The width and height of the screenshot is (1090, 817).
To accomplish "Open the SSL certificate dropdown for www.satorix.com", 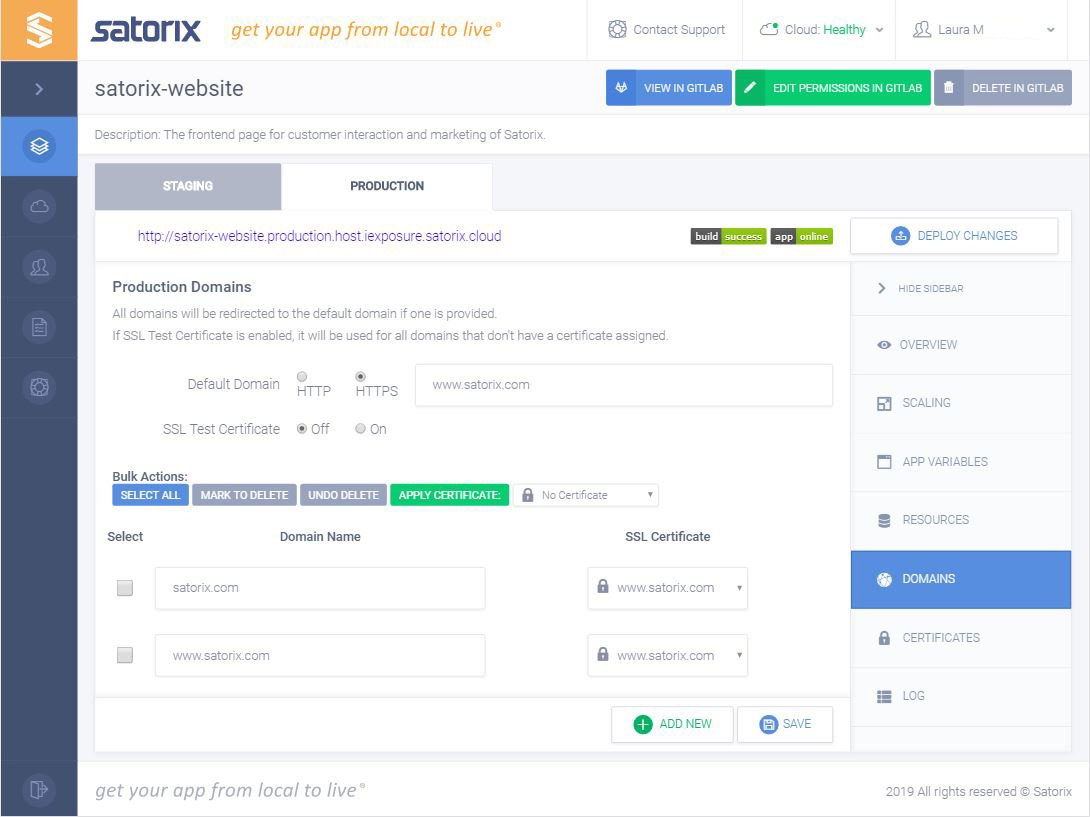I will pyautogui.click(x=667, y=655).
